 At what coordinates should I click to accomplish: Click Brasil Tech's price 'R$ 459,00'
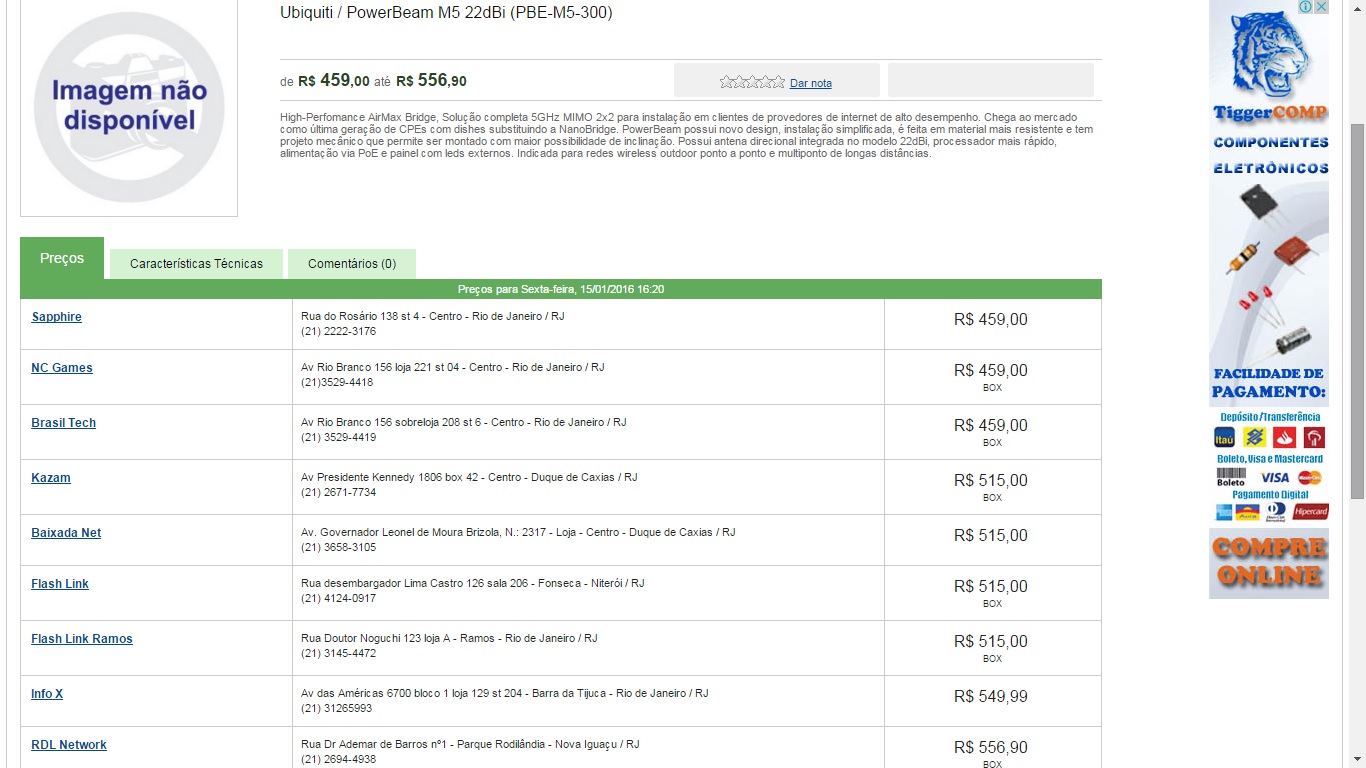[x=991, y=426]
